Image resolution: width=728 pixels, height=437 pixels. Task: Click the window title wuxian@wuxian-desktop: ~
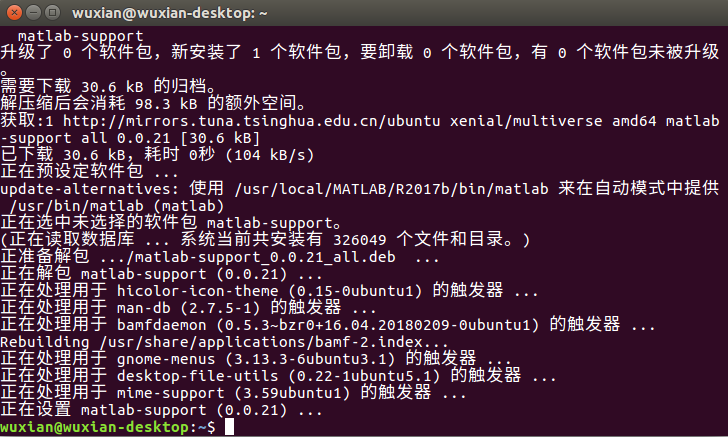(169, 13)
